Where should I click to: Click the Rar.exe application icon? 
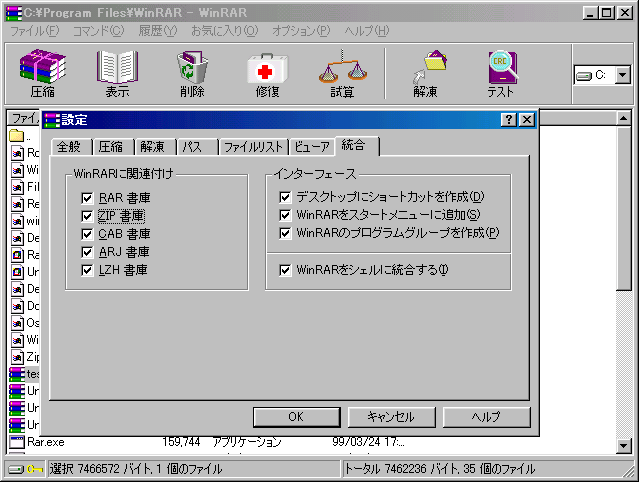(17, 442)
